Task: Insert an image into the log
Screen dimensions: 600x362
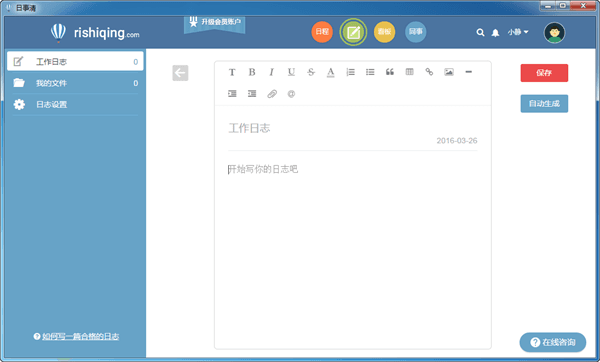Action: click(449, 72)
